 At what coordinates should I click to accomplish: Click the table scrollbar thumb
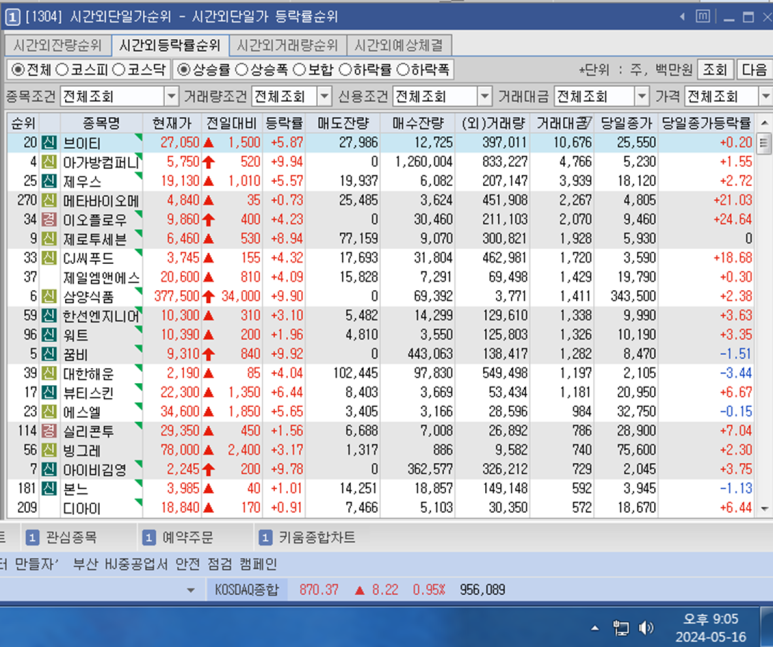pyautogui.click(x=764, y=144)
